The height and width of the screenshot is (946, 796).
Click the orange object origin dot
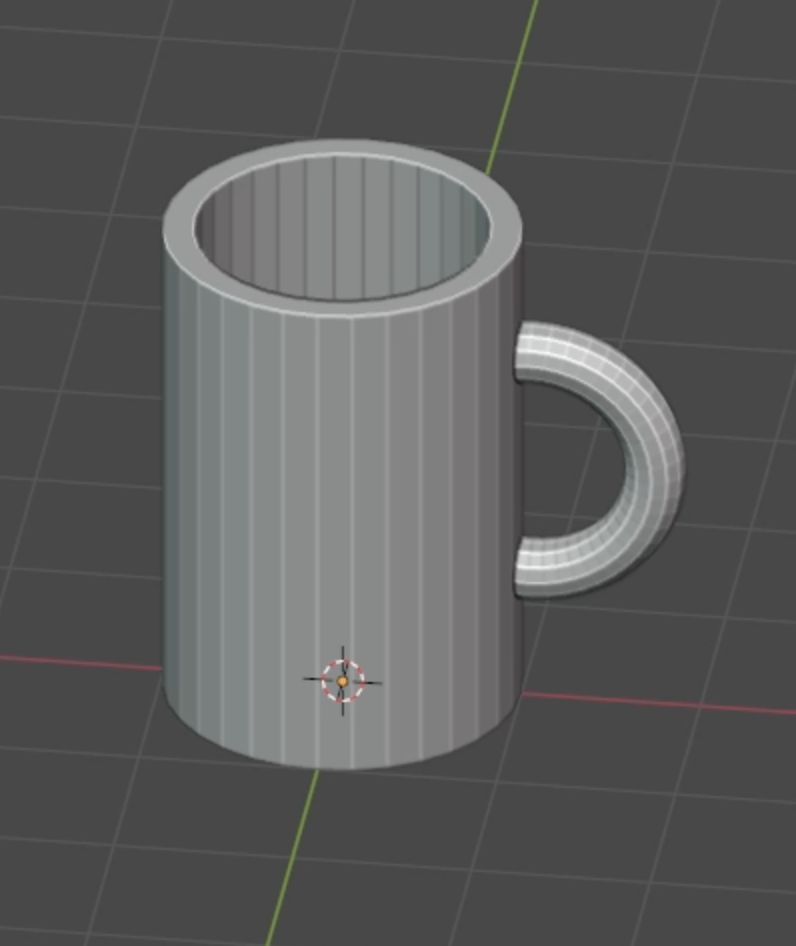342,681
